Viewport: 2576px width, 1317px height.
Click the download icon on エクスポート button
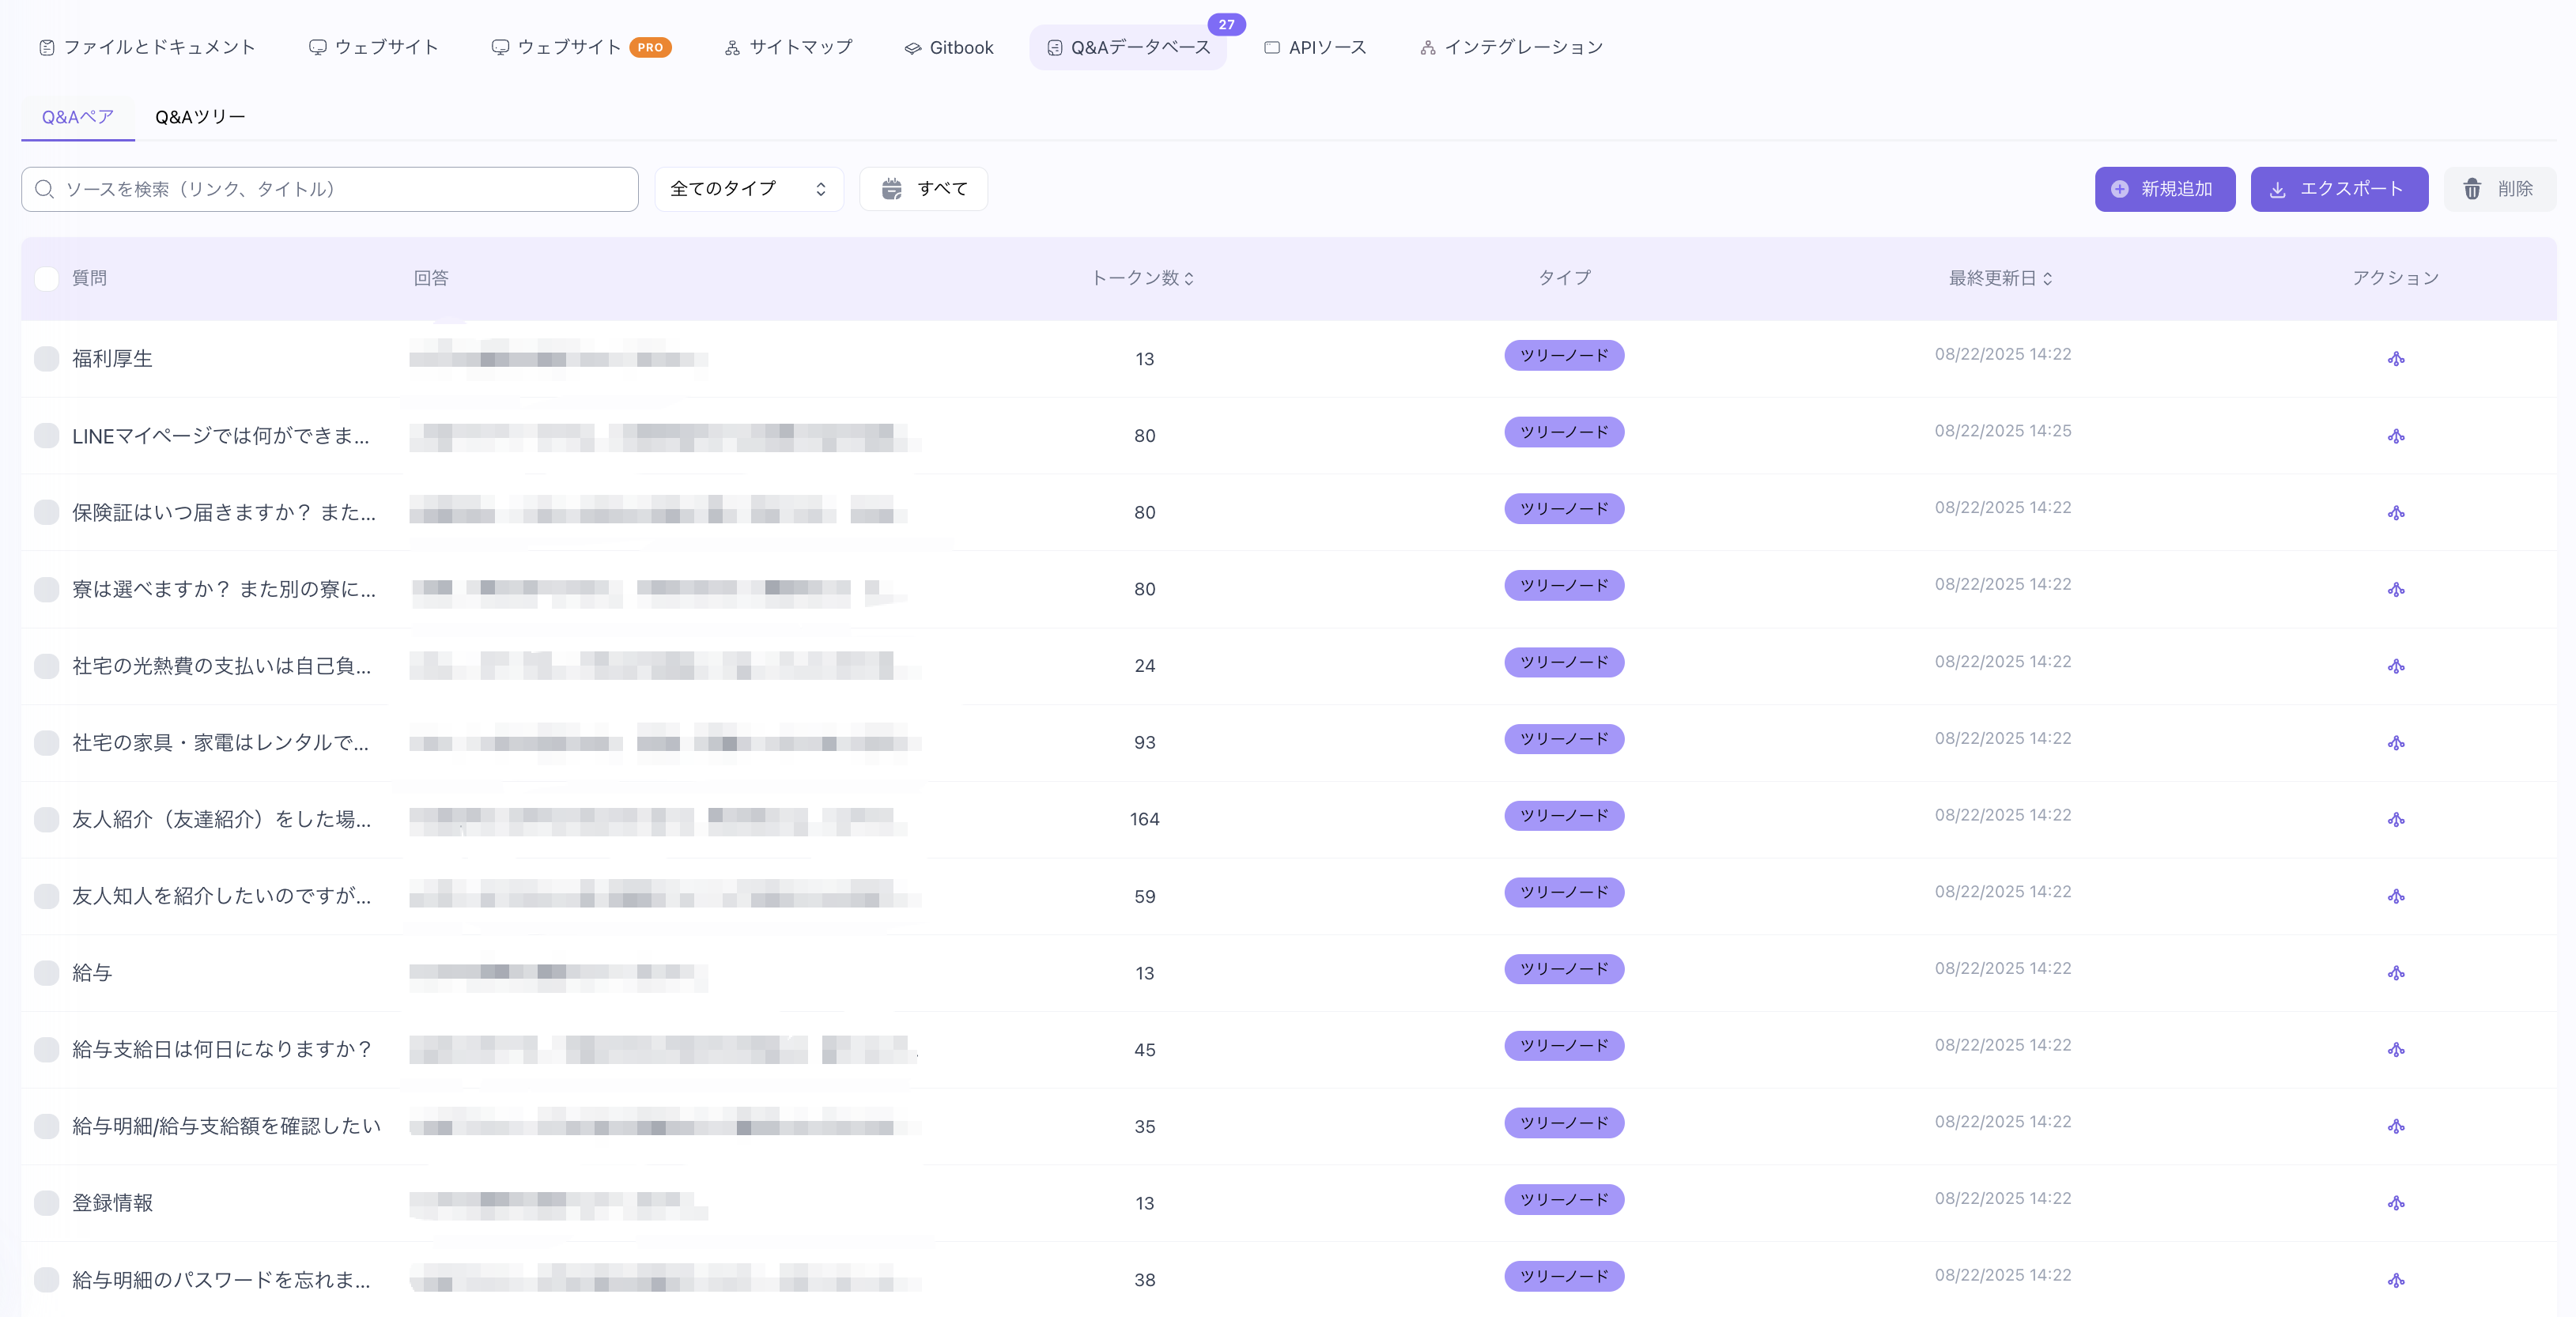click(2278, 189)
